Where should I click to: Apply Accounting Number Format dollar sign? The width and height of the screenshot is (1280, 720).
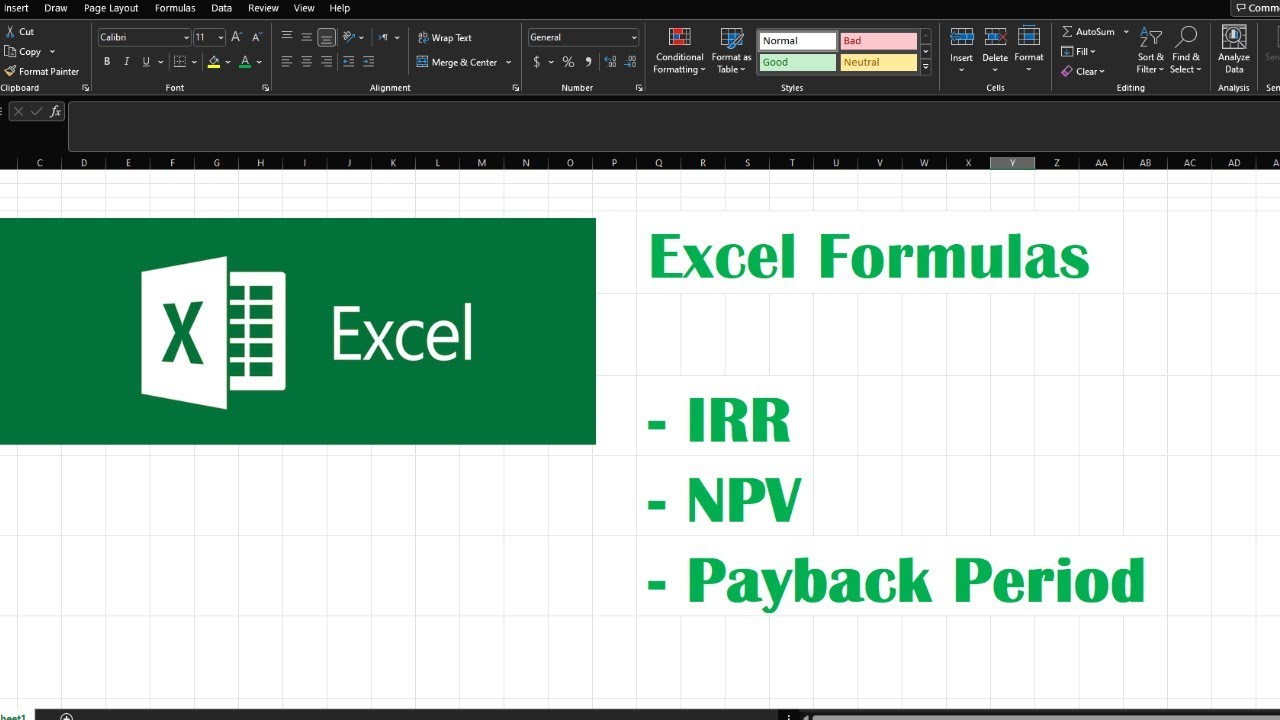coord(537,62)
